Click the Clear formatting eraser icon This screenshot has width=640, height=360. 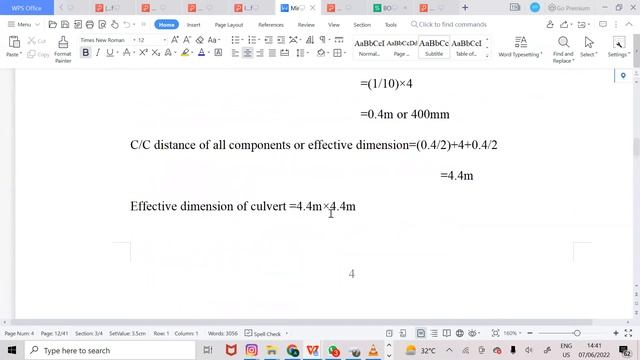pyautogui.click(x=200, y=40)
